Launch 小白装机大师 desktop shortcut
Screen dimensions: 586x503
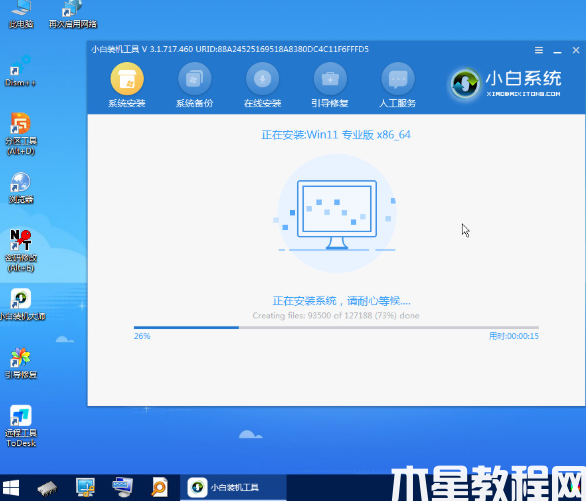click(22, 305)
